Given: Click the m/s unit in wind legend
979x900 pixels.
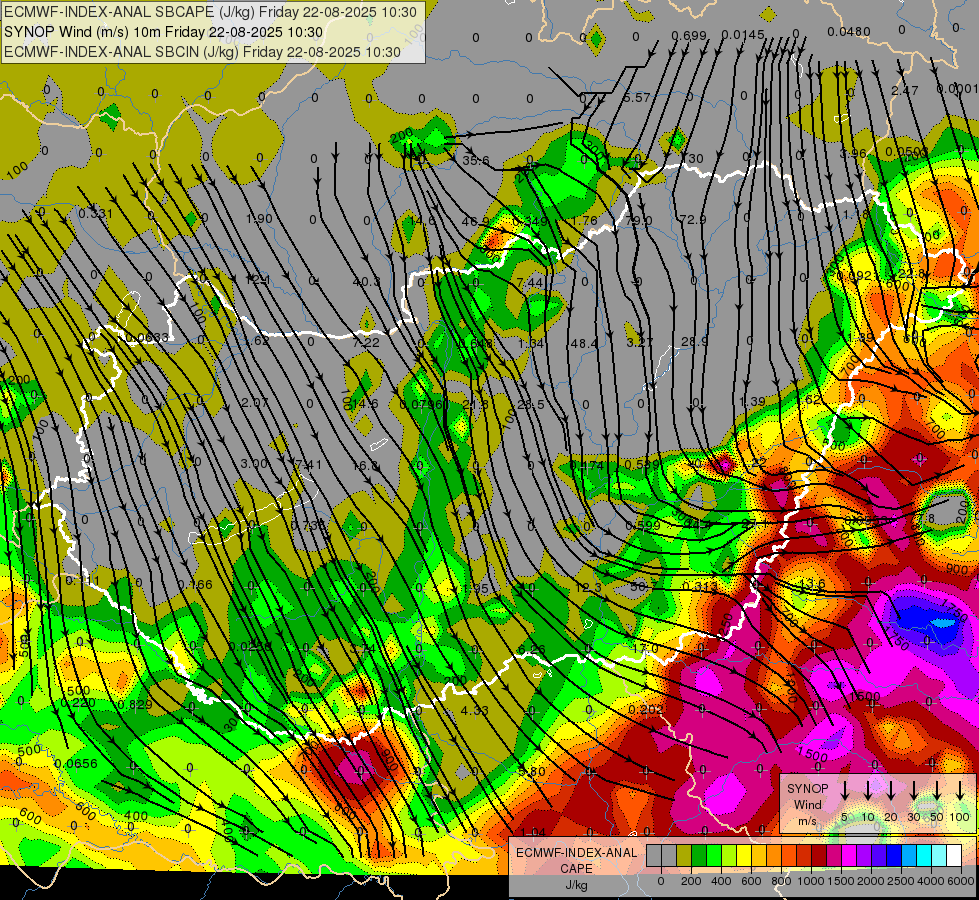Looking at the screenshot, I should point(807,821).
